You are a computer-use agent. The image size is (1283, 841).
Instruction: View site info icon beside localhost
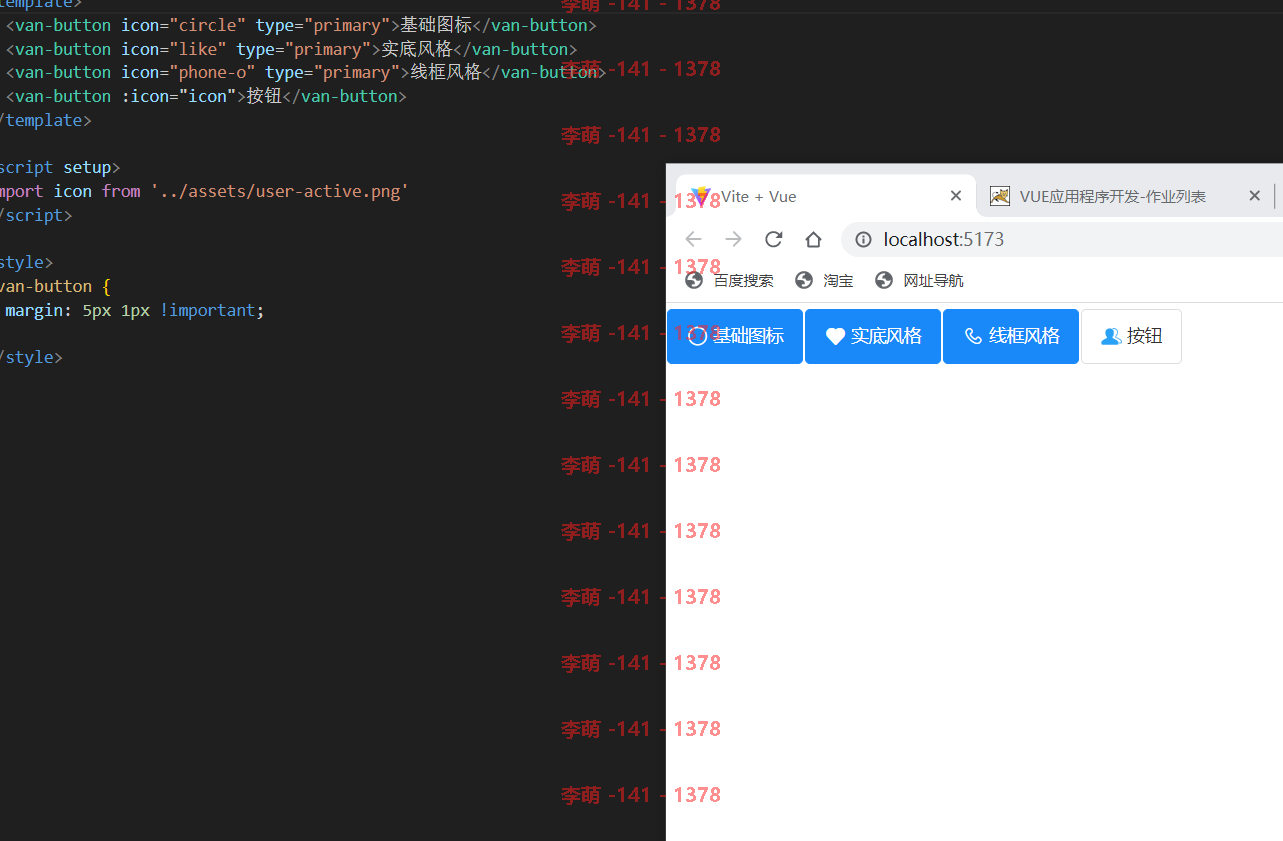(x=864, y=240)
